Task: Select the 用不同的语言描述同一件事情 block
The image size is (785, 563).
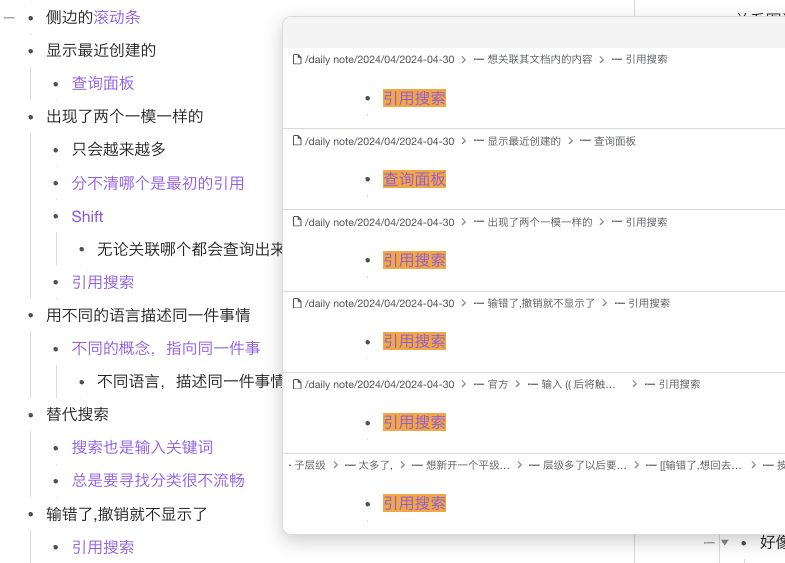Action: tap(148, 315)
